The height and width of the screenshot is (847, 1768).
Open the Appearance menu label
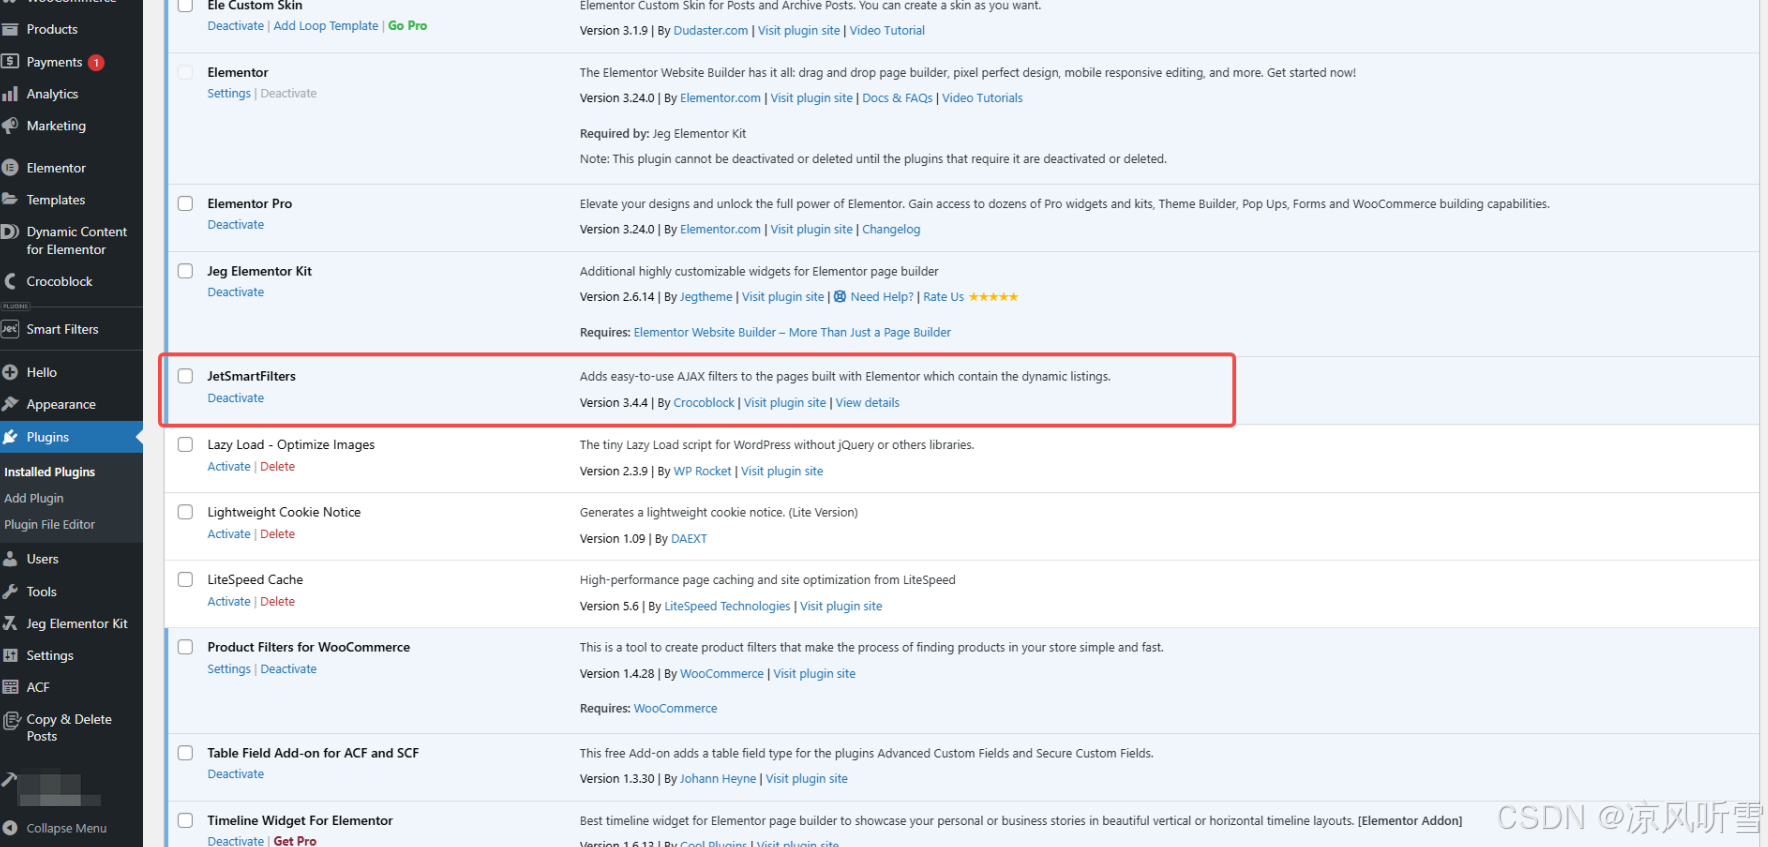61,404
